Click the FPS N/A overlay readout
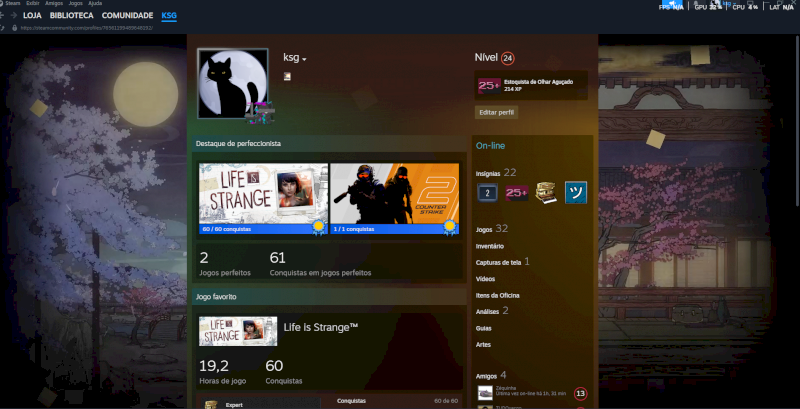 [671, 7]
